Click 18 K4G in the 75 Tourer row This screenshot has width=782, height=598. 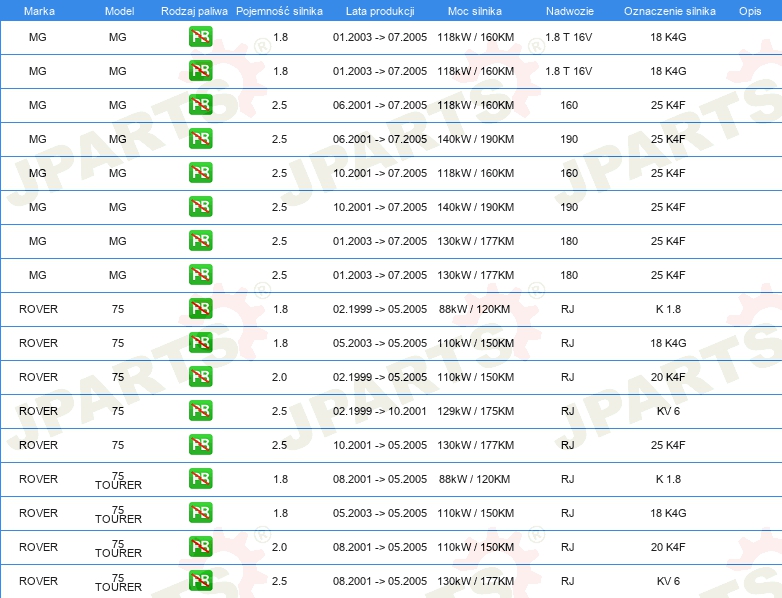(668, 513)
